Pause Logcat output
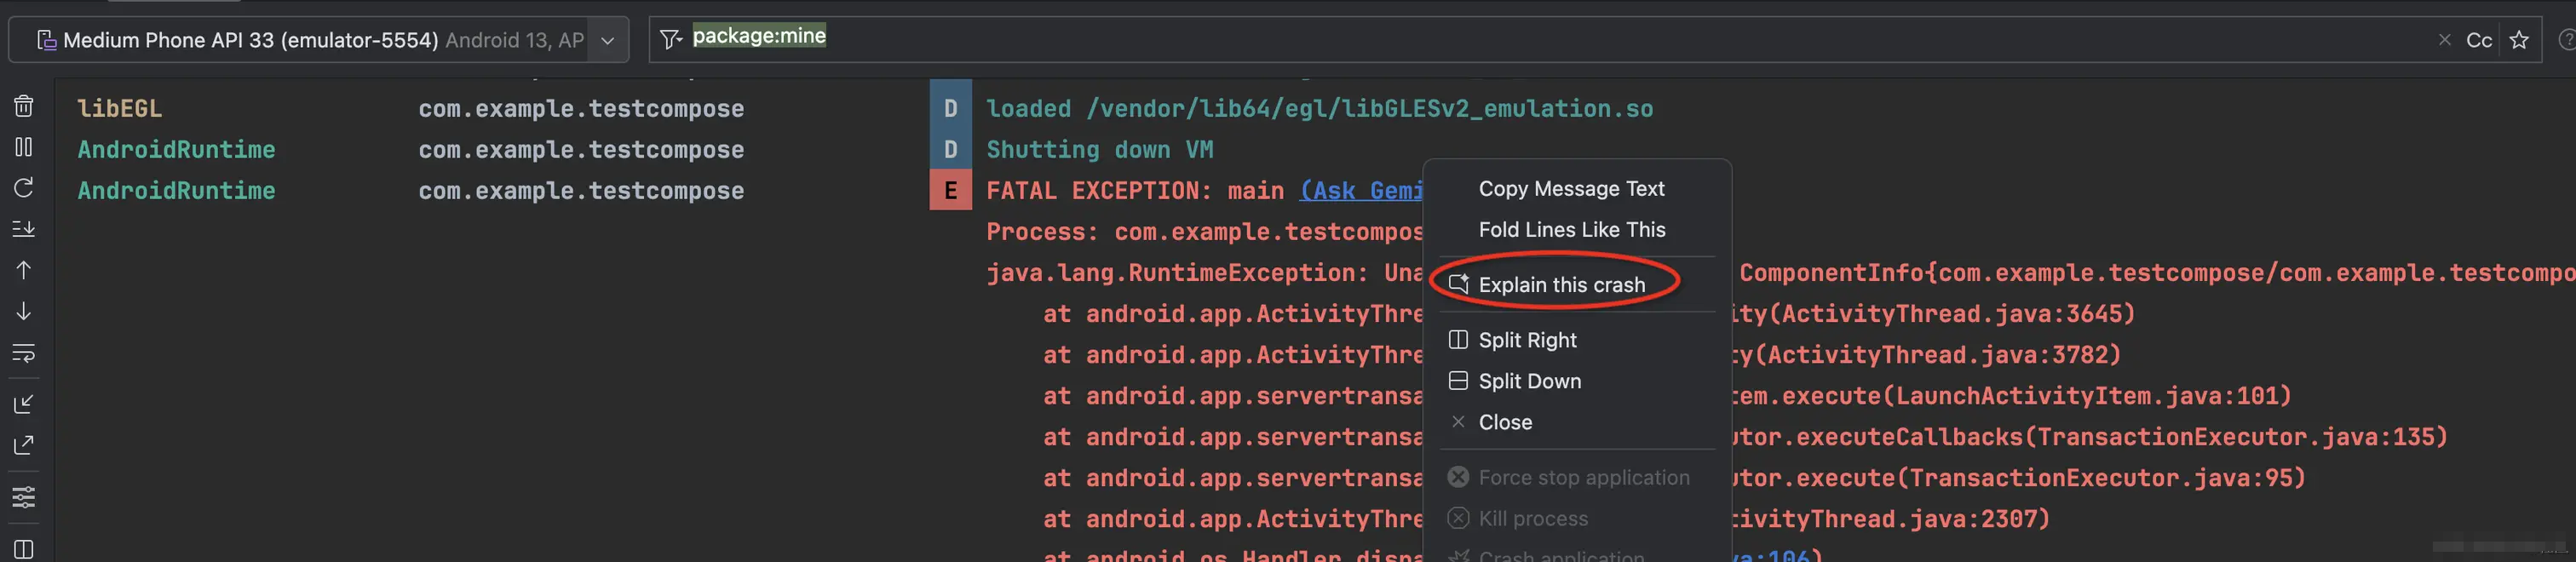This screenshot has height=562, width=2576. coord(24,147)
